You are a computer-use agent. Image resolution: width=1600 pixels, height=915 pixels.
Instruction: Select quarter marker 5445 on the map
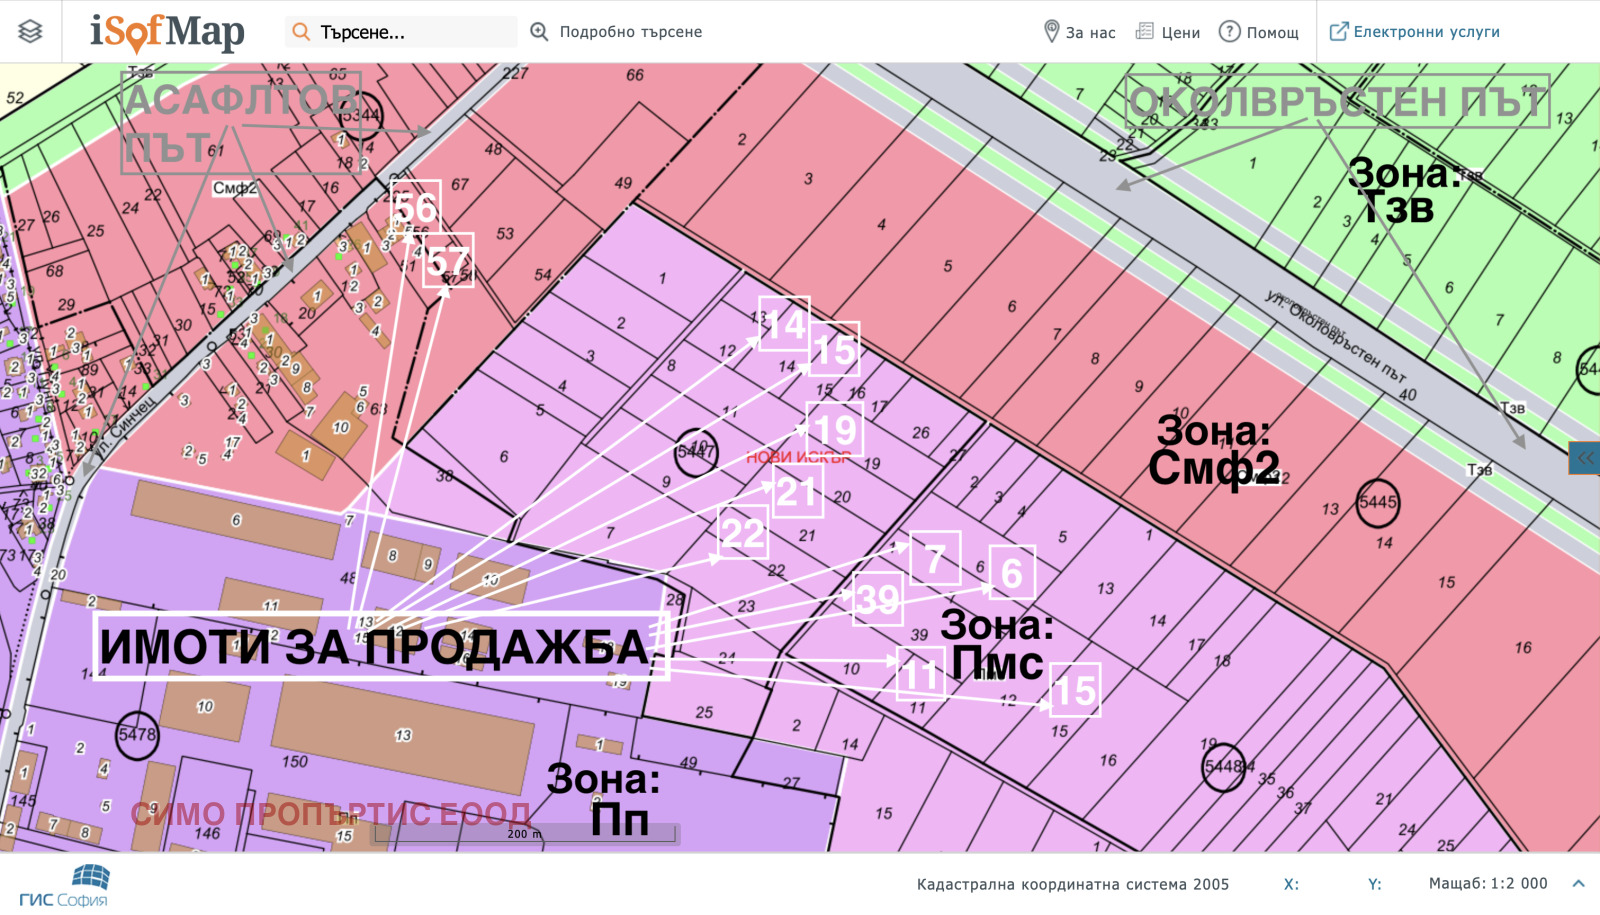tap(1378, 502)
